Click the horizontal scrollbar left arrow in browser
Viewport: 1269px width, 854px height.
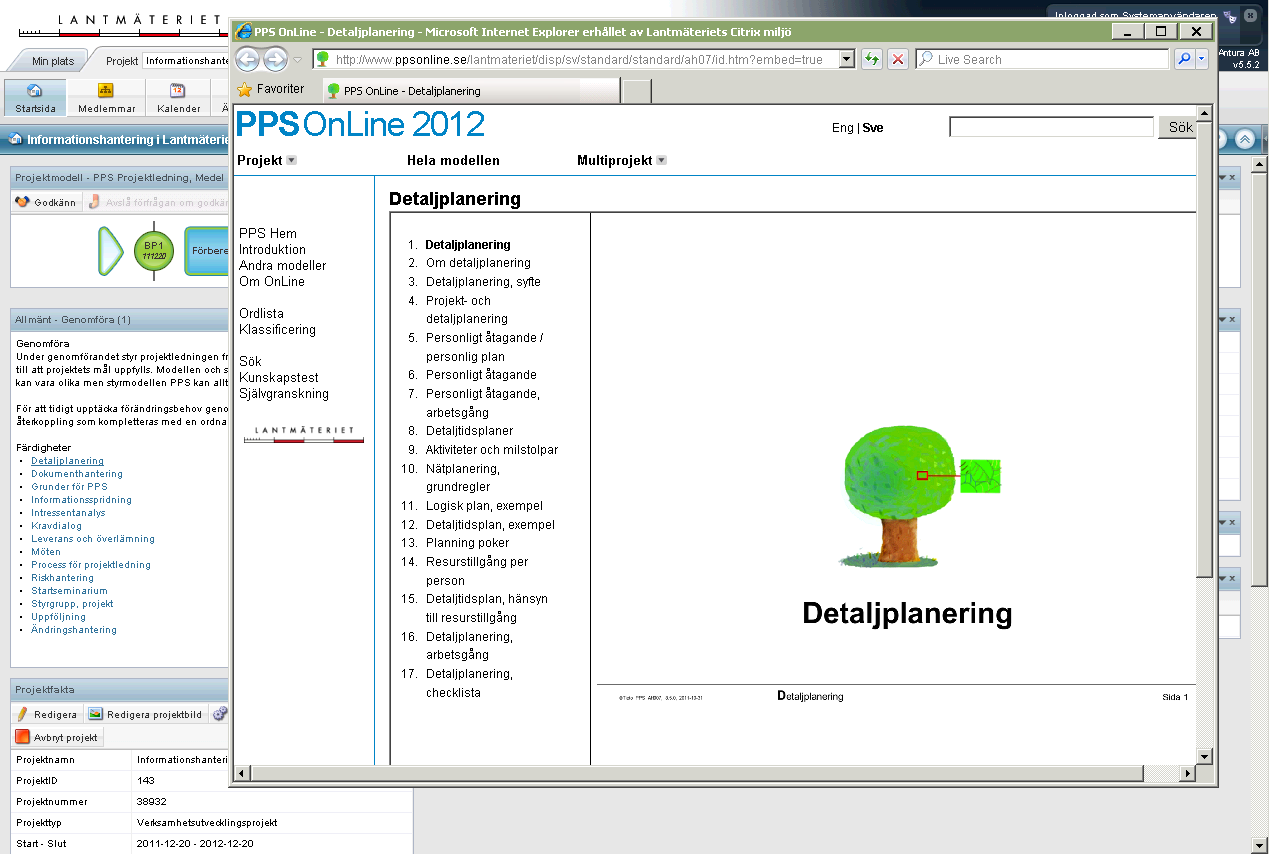(x=240, y=774)
